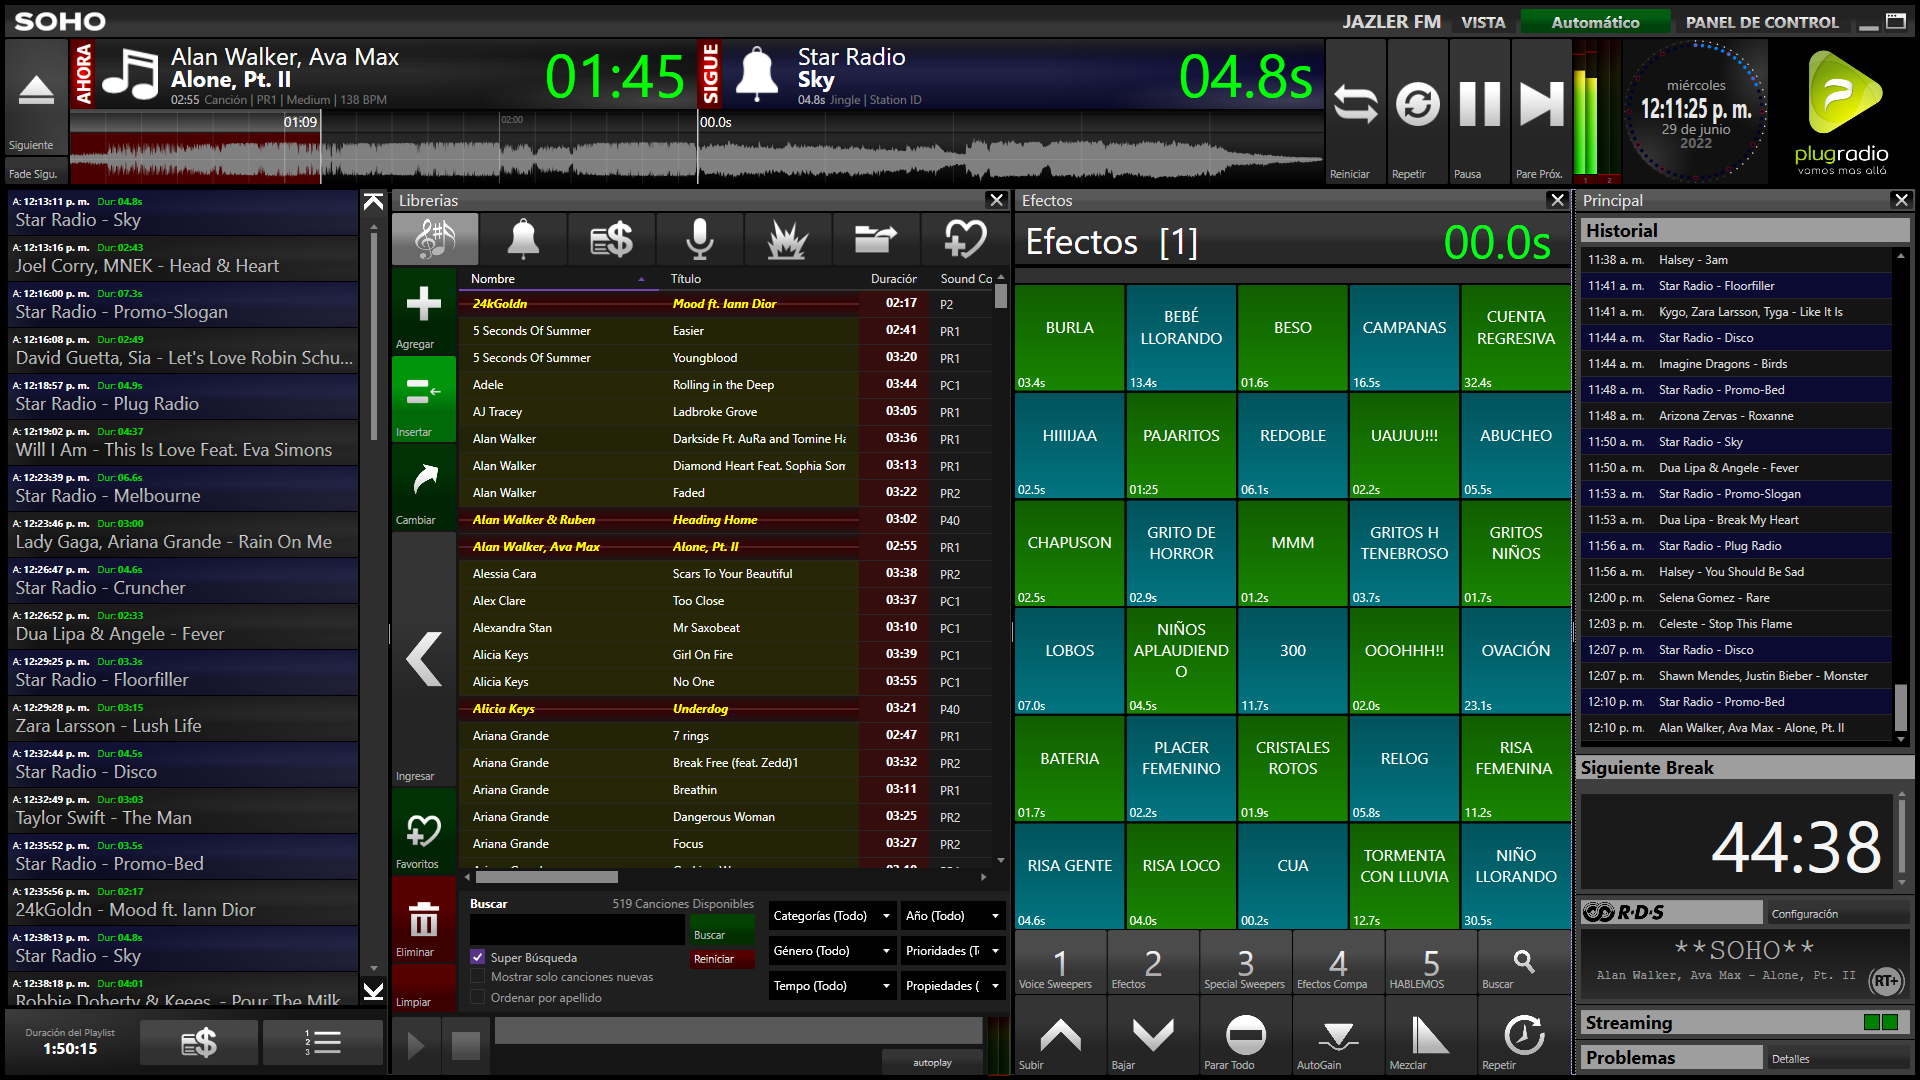Open the music library tab icon
Image resolution: width=1920 pixels, height=1080 pixels.
pyautogui.click(x=436, y=239)
